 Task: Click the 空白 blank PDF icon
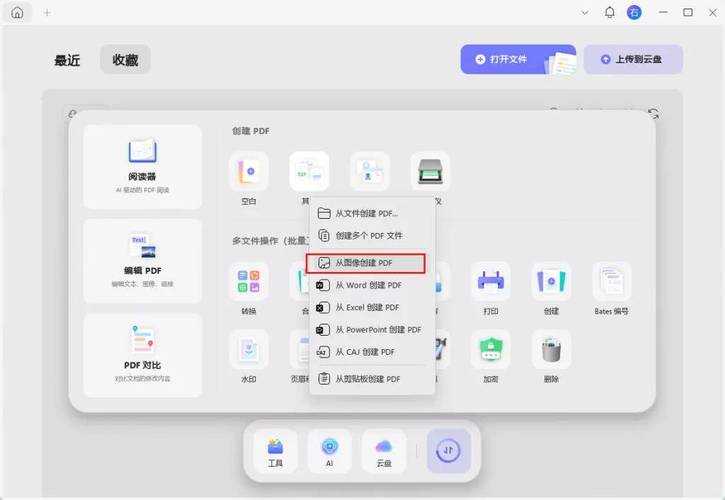point(248,173)
